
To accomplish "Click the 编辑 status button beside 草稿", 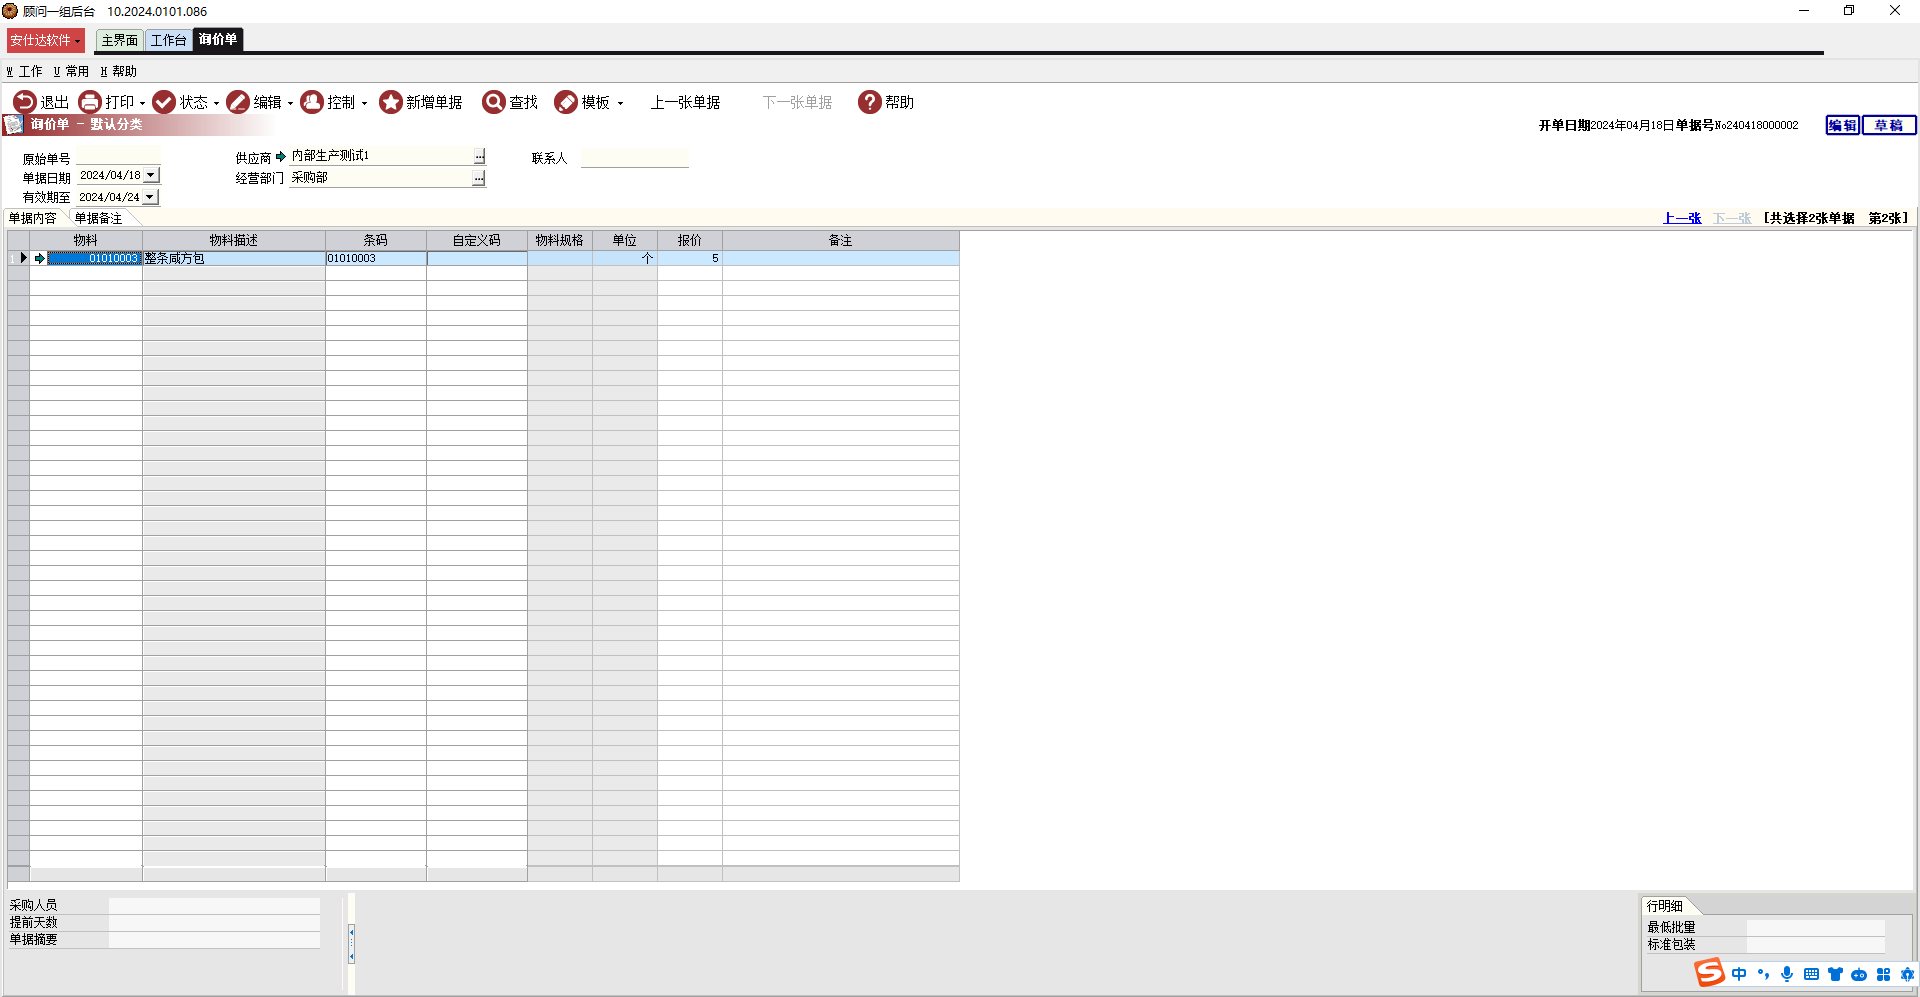I will (x=1842, y=125).
